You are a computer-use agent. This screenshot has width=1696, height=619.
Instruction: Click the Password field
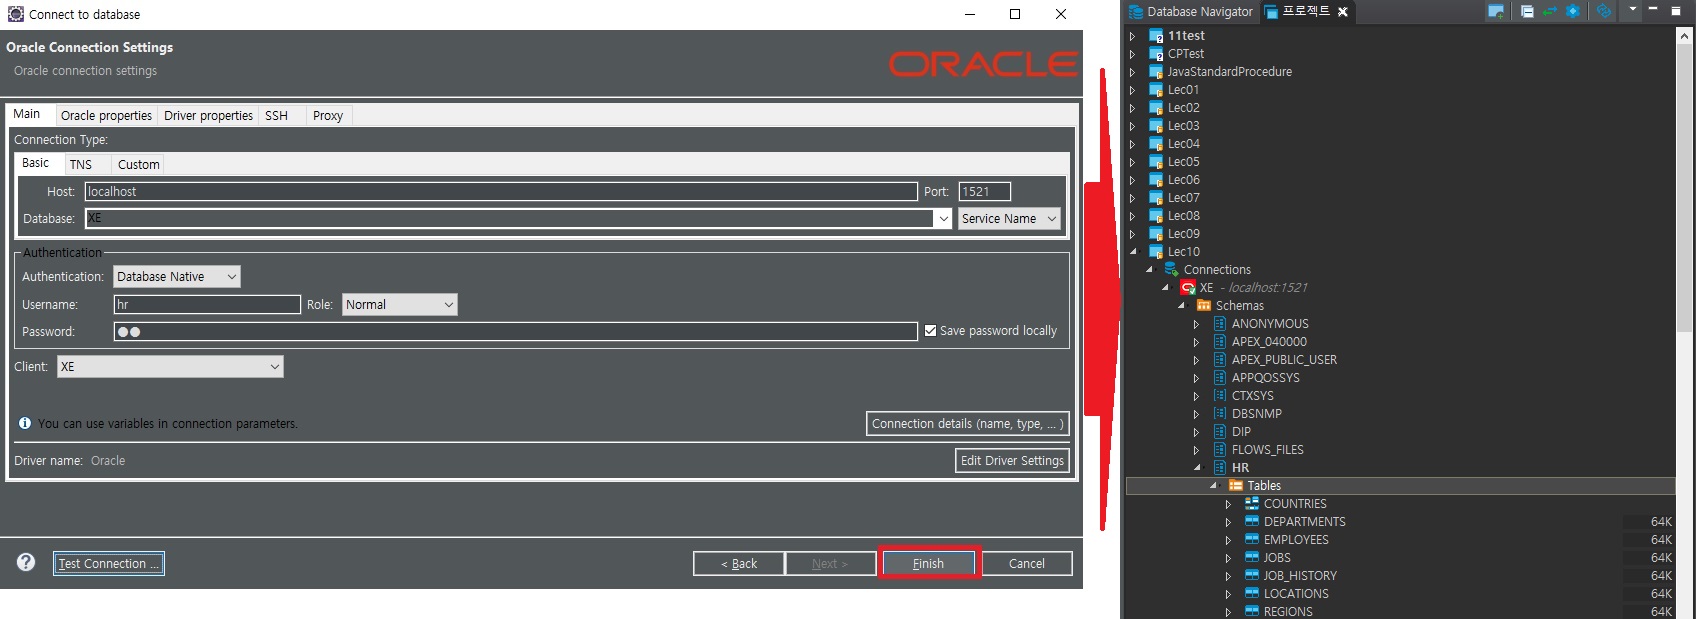tap(515, 332)
